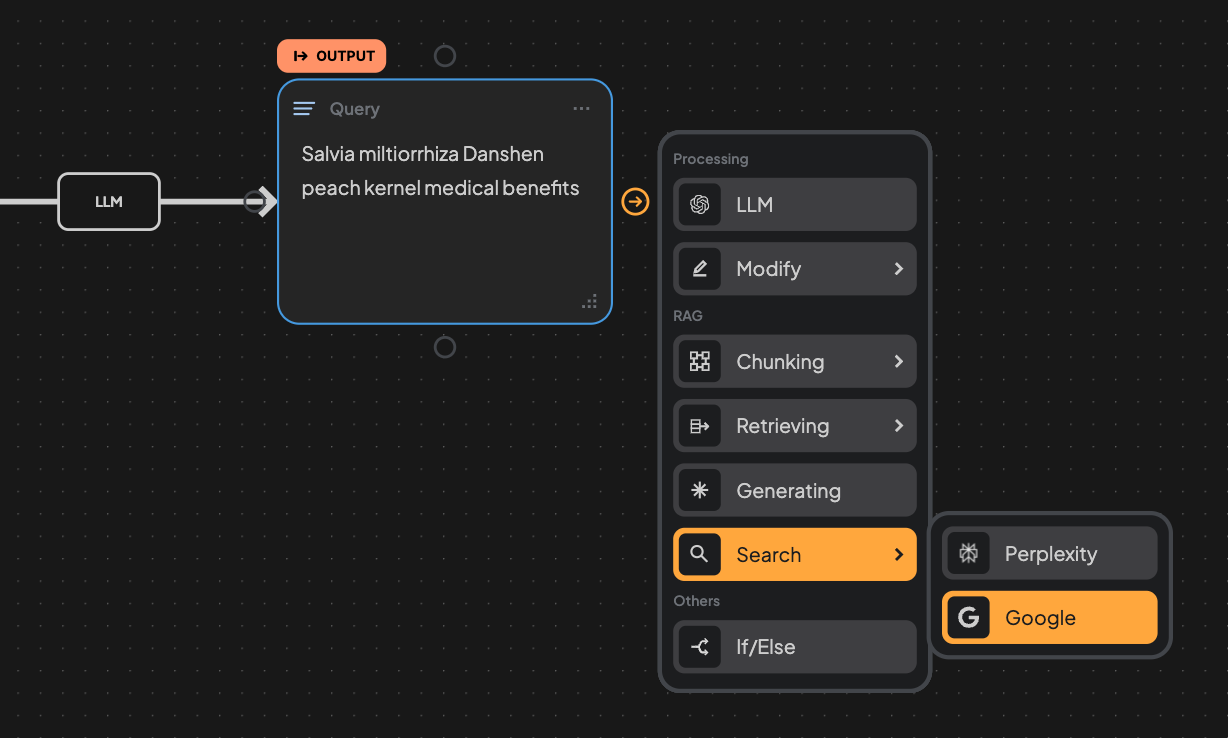The height and width of the screenshot is (738, 1228).
Task: Expand the Search submenu chevron
Action: [898, 554]
